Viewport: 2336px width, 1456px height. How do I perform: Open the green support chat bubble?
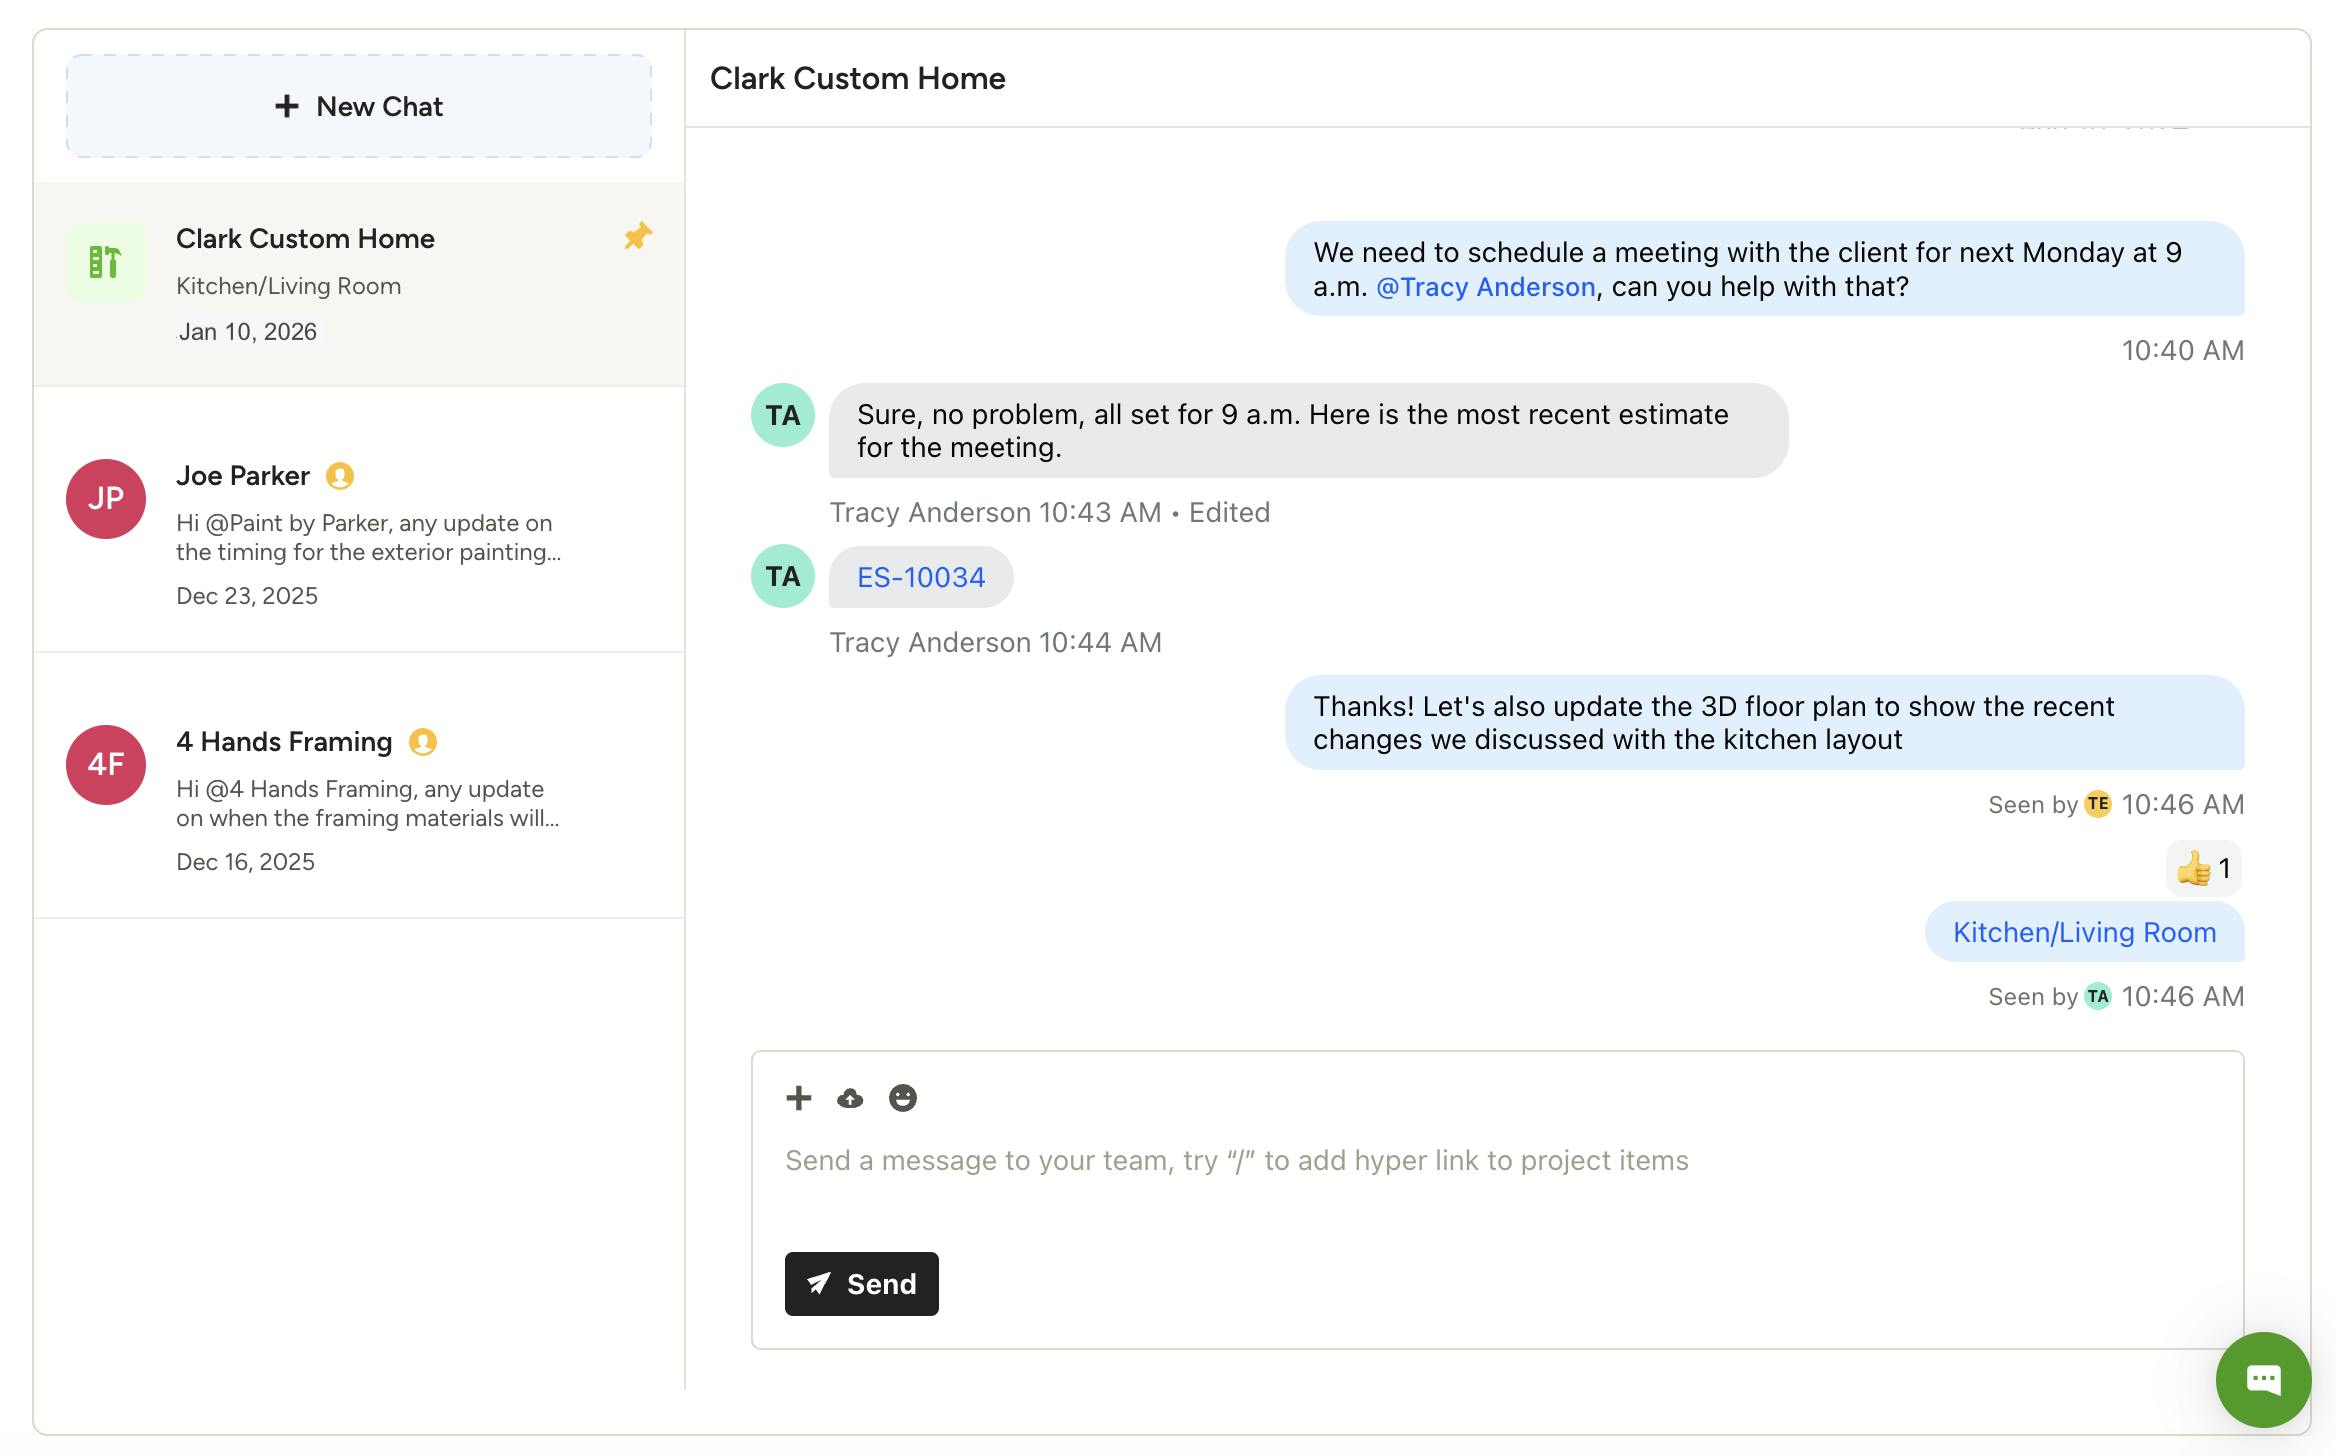tap(2262, 1379)
